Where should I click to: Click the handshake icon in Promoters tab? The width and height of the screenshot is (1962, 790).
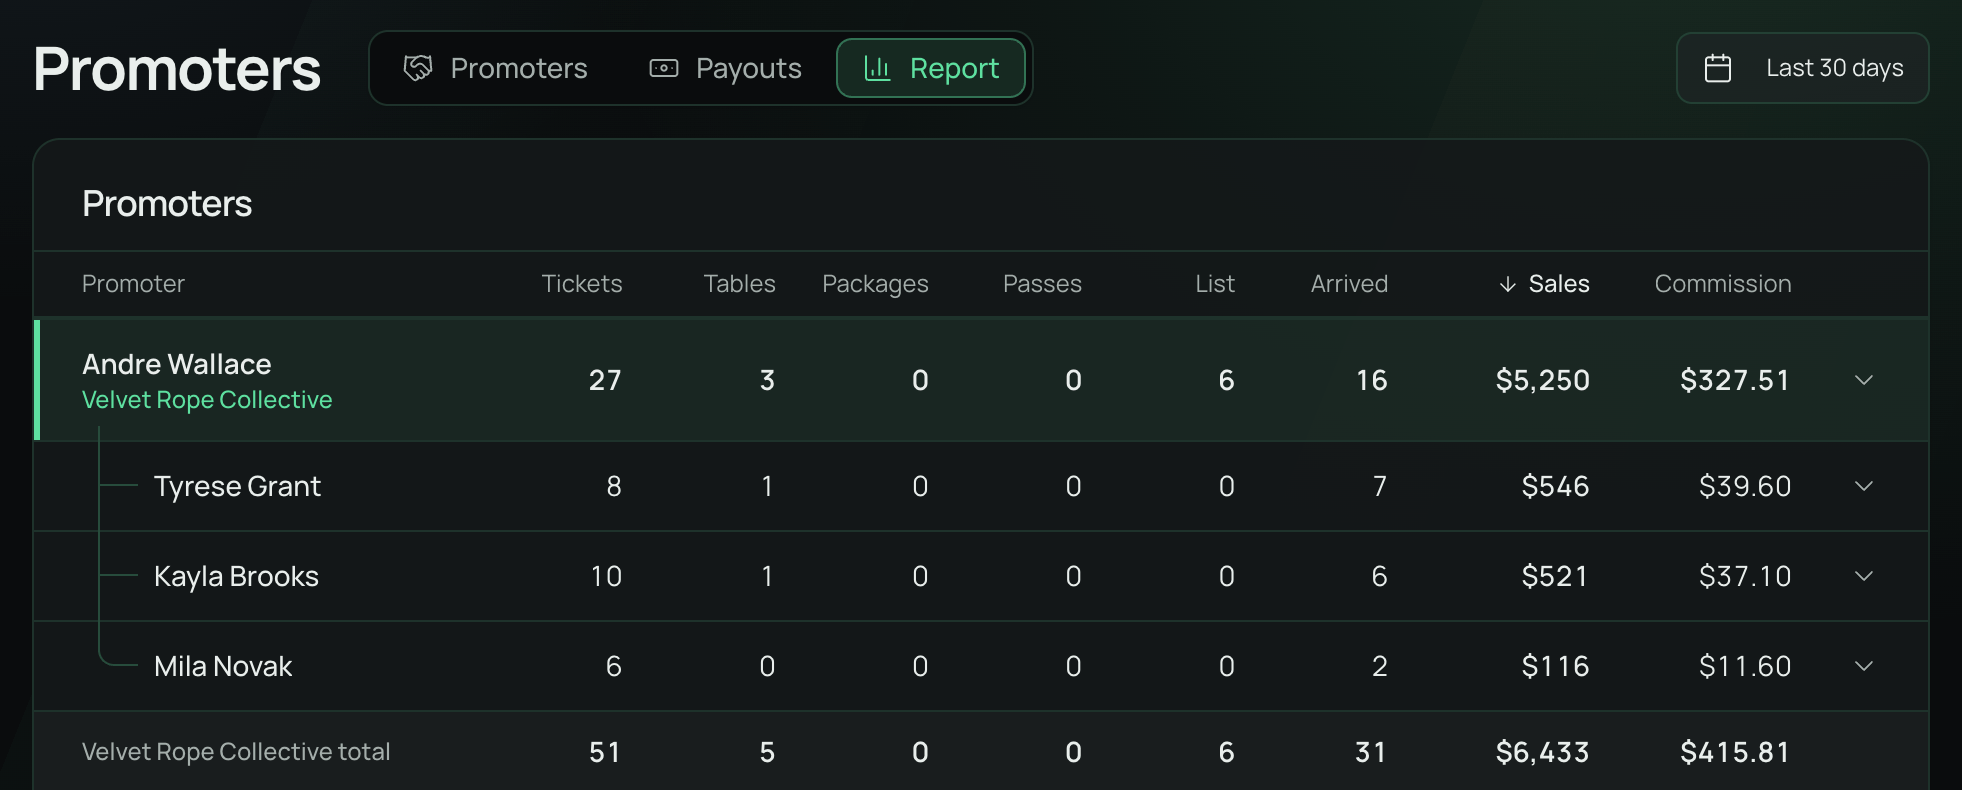(x=418, y=68)
